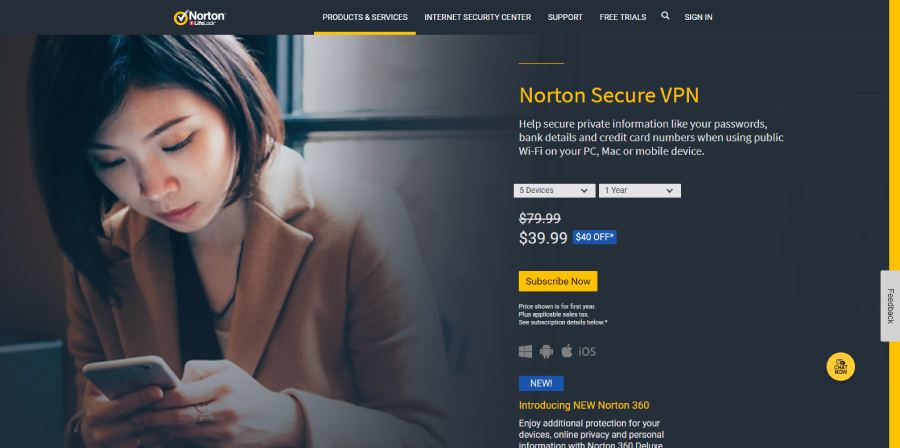The width and height of the screenshot is (900, 448).
Task: Click the iOS platform label
Action: 587,352
